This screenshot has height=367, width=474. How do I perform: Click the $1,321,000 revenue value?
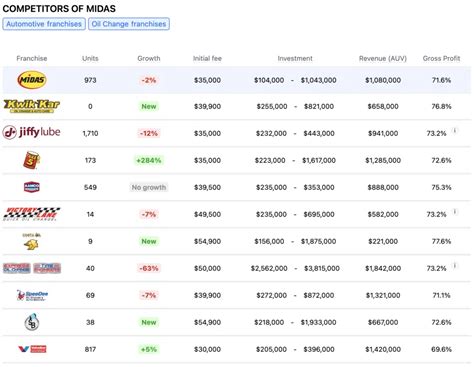click(383, 295)
